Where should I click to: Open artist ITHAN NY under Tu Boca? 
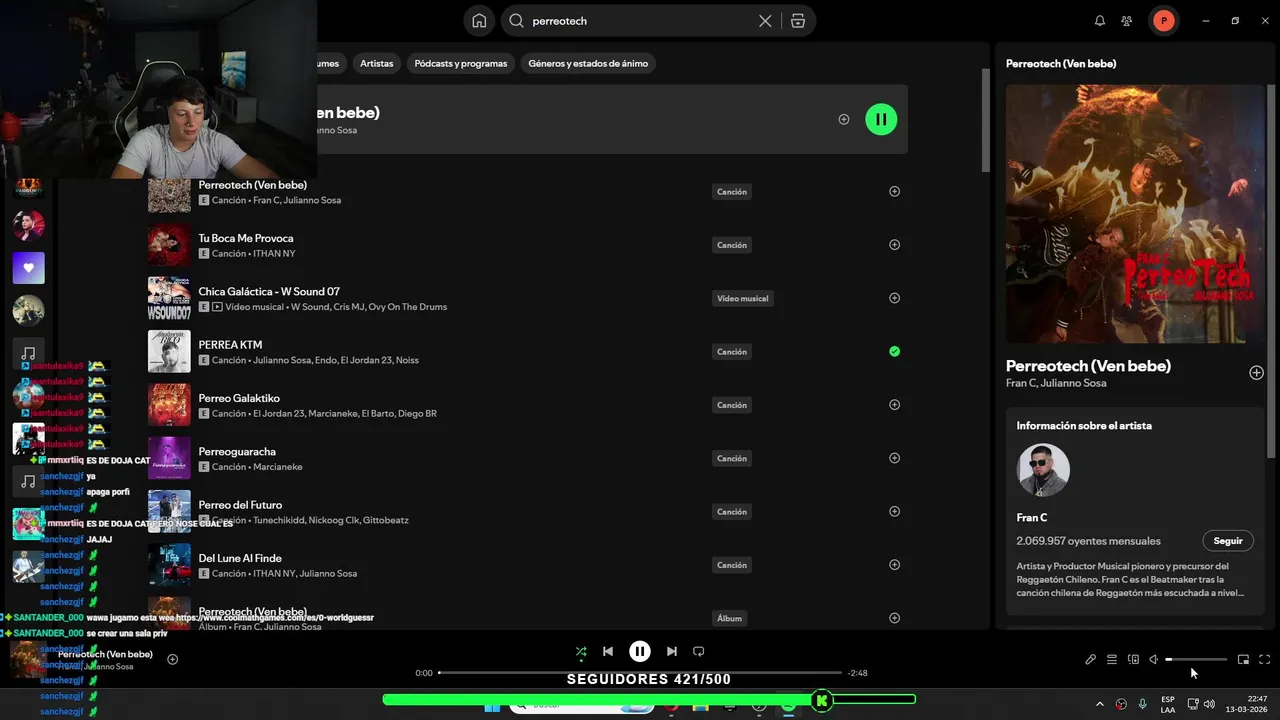273,254
